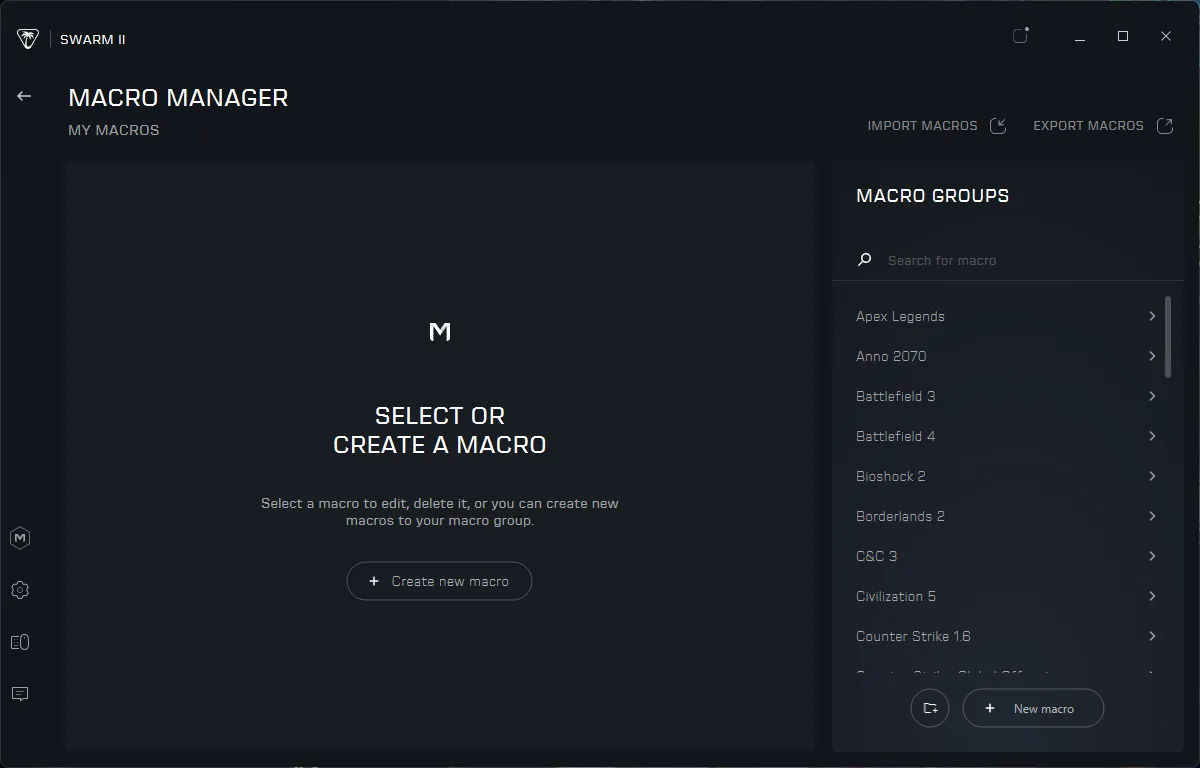This screenshot has width=1200, height=768.
Task: Click Import Macros link
Action: click(x=922, y=126)
